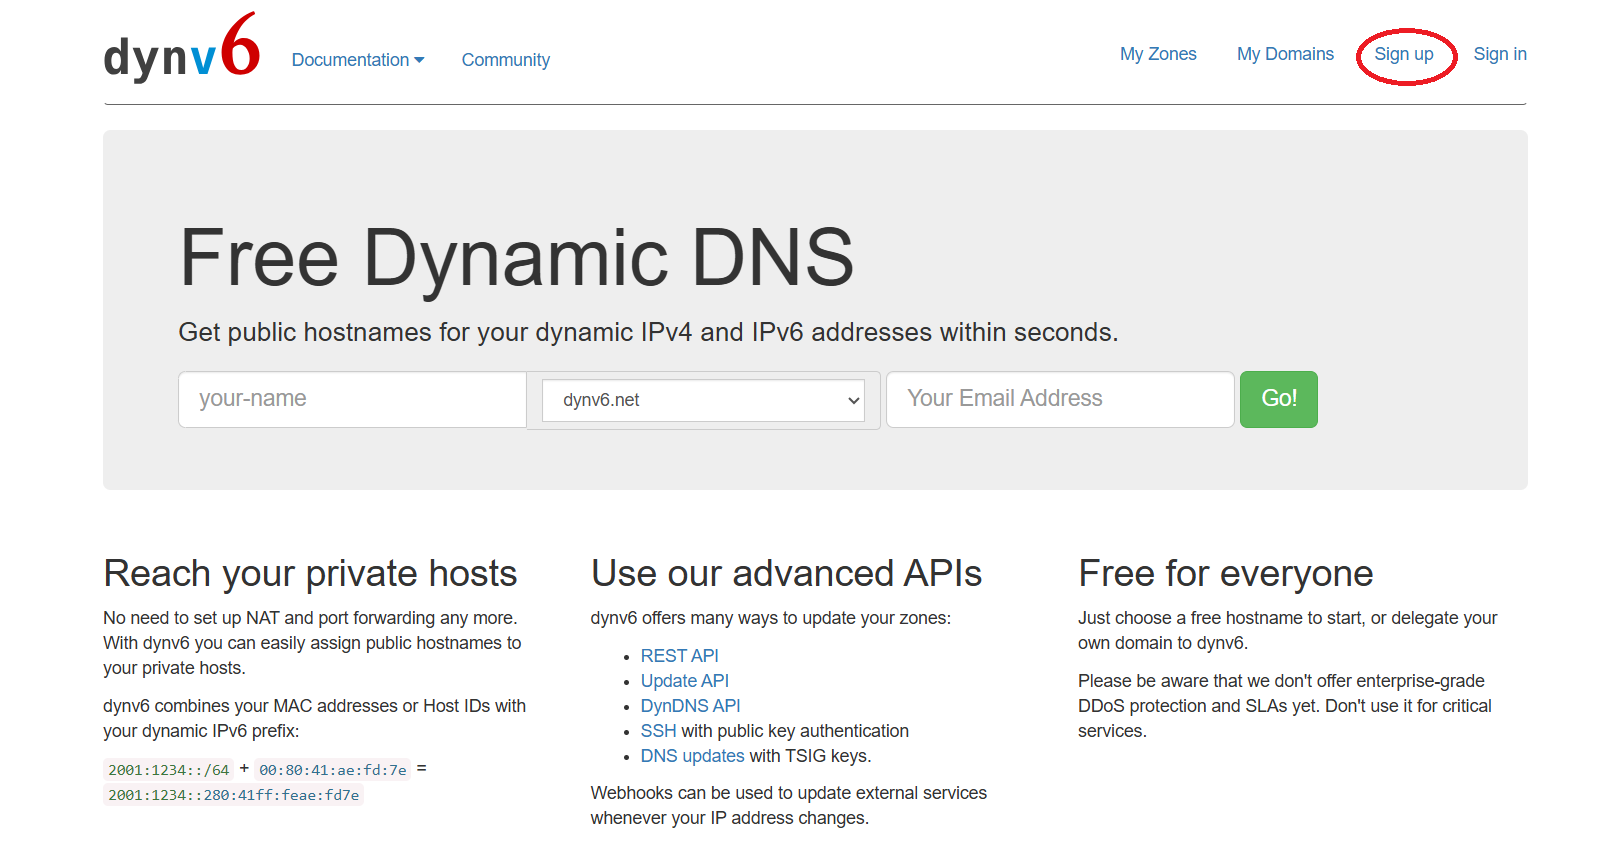The width and height of the screenshot is (1615, 844).
Task: Click the Your Email Address field
Action: (x=1059, y=399)
